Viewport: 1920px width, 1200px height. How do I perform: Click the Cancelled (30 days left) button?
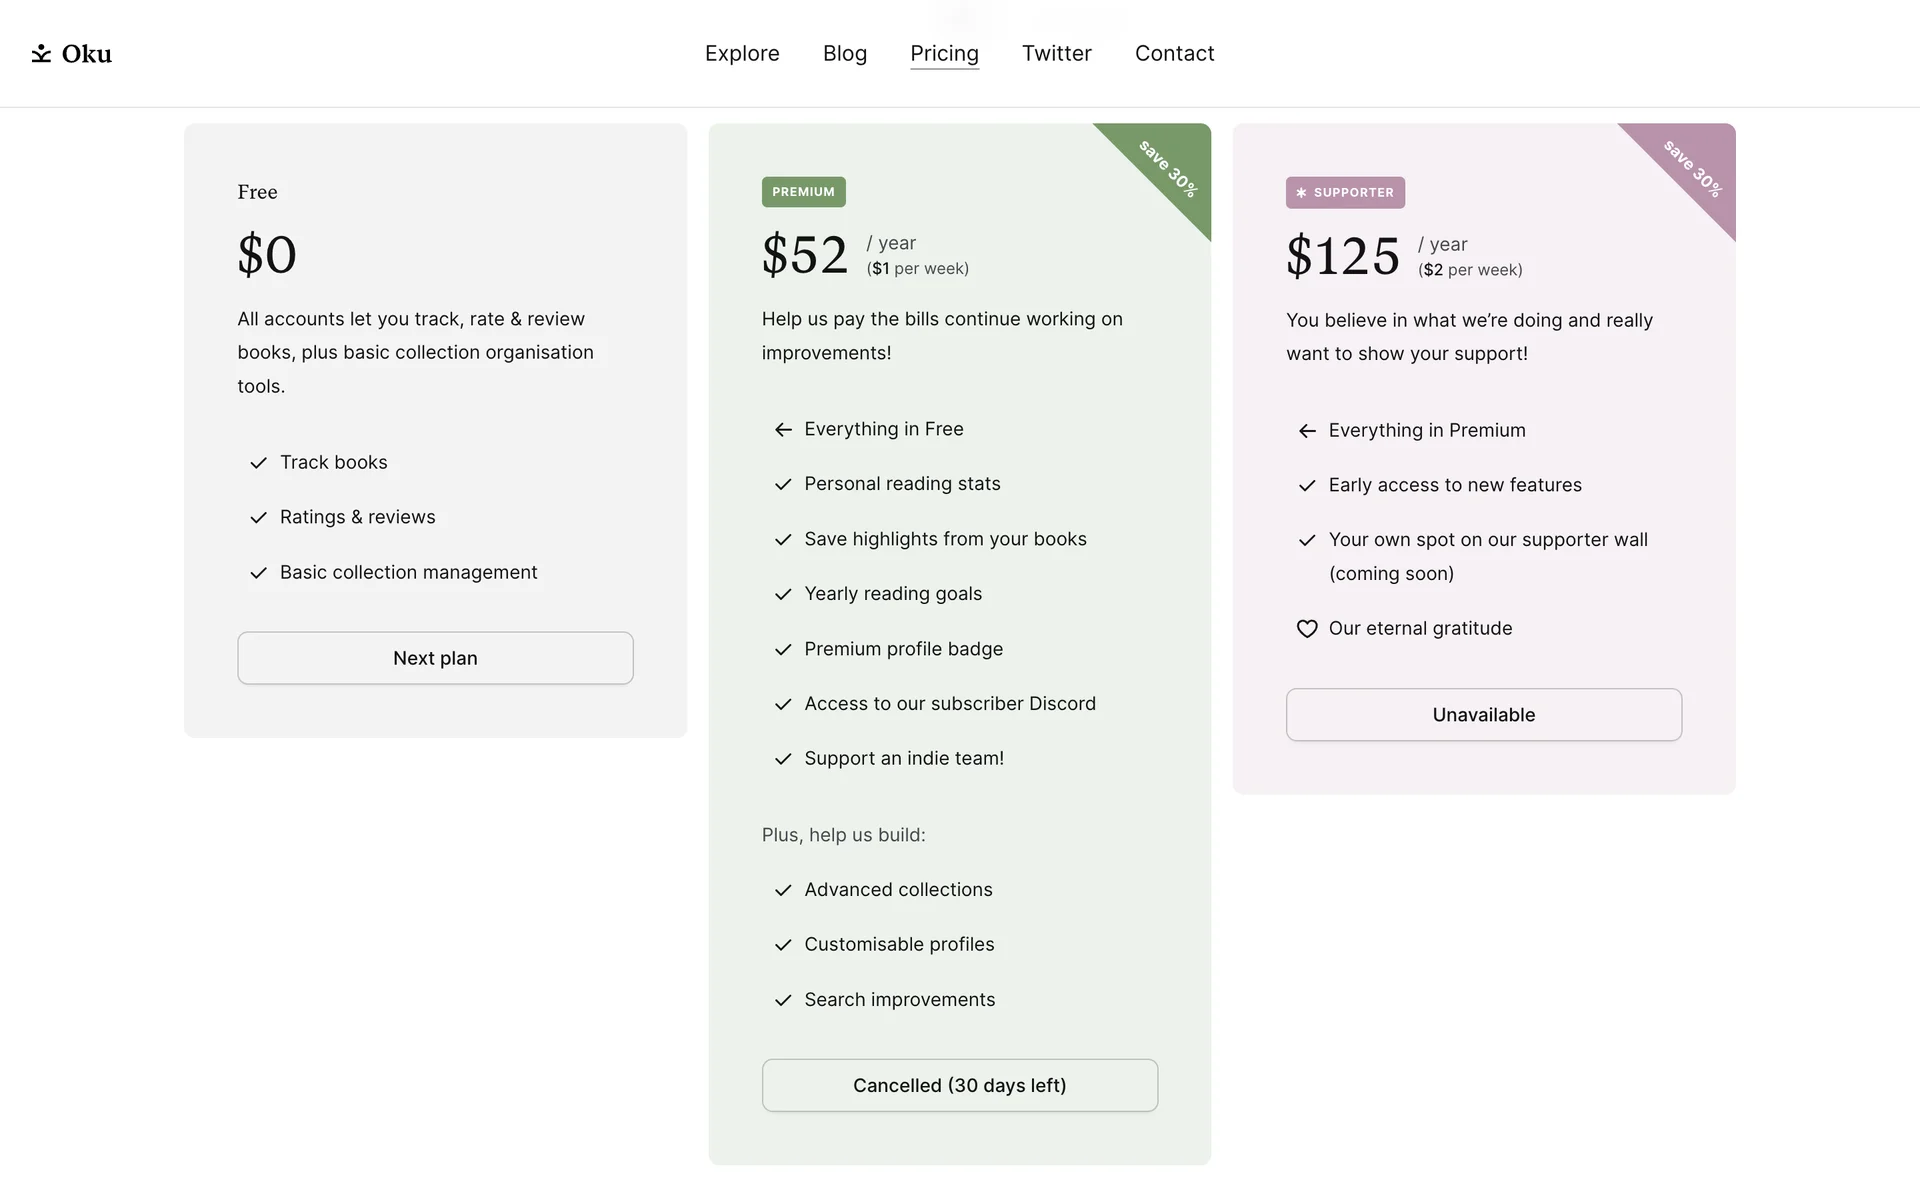[x=959, y=1086]
